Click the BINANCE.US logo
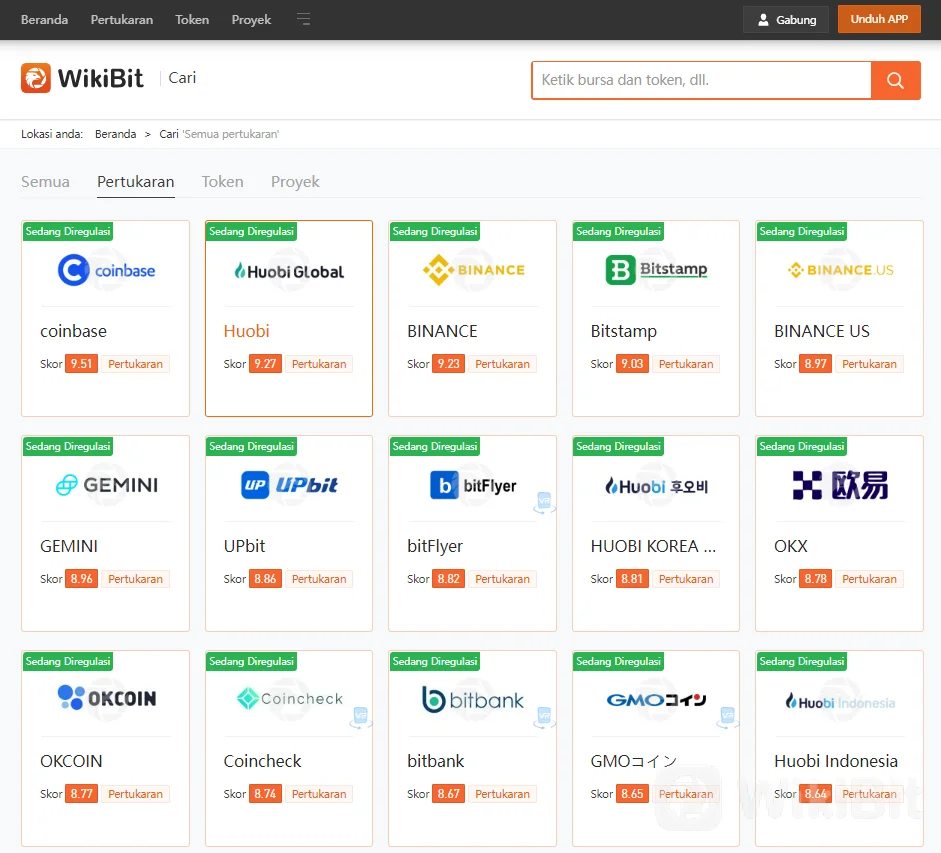Image resolution: width=941 pixels, height=853 pixels. (840, 270)
